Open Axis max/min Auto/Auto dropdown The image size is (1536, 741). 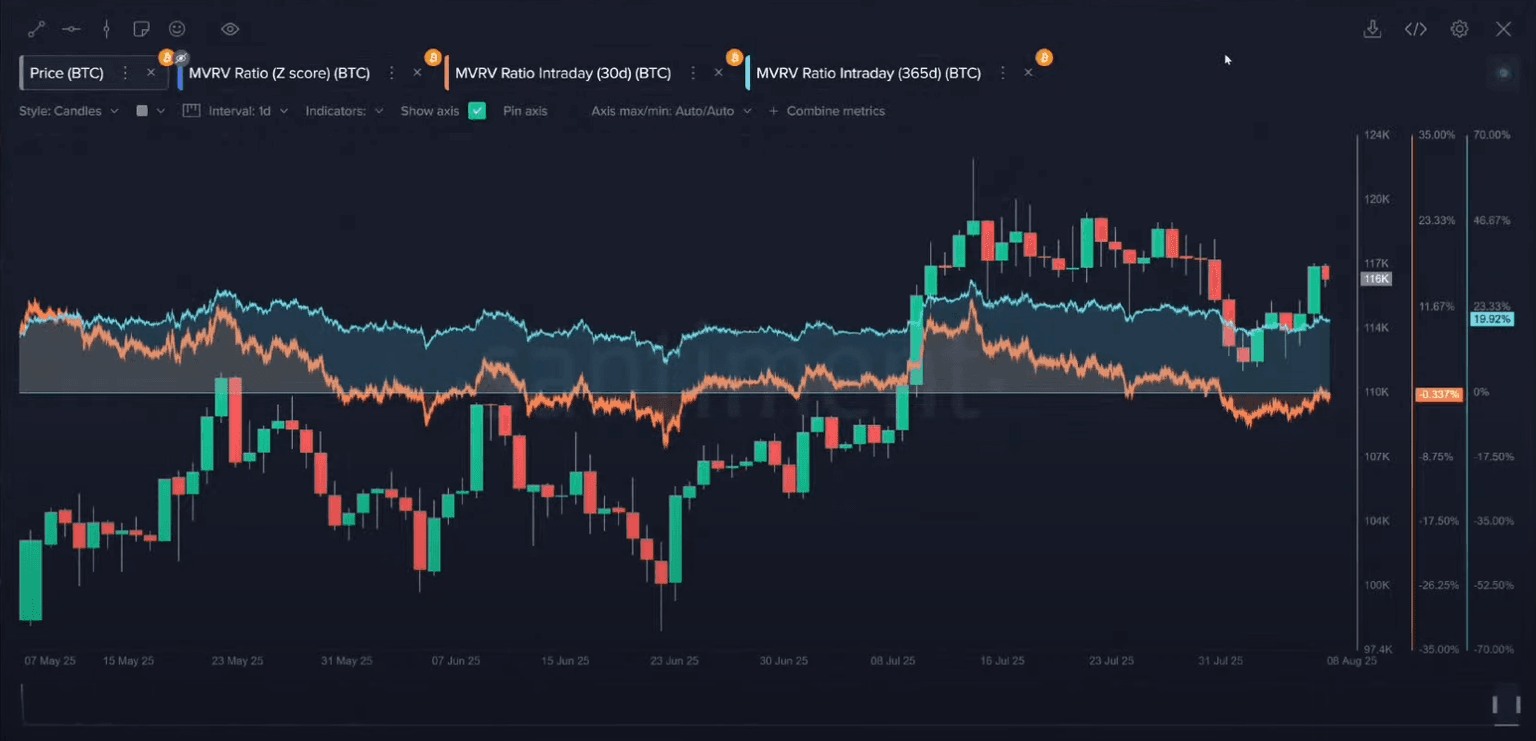tap(675, 111)
